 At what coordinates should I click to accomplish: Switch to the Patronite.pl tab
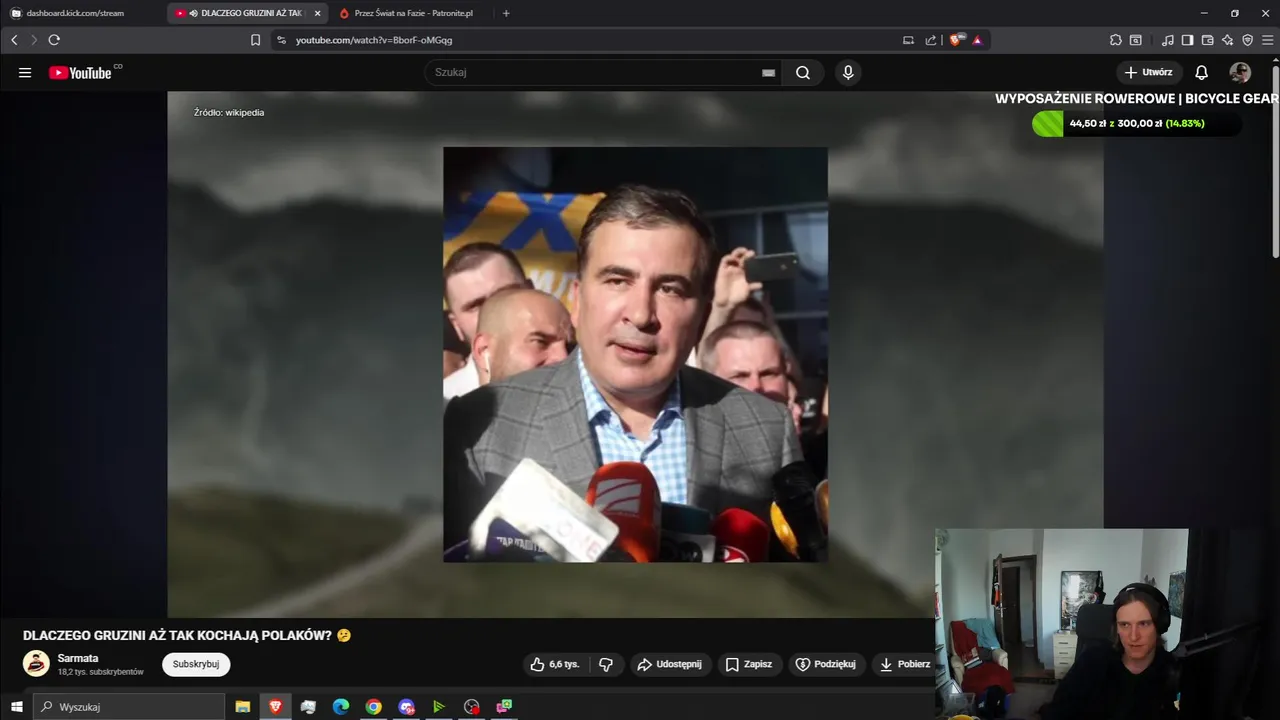(x=412, y=13)
